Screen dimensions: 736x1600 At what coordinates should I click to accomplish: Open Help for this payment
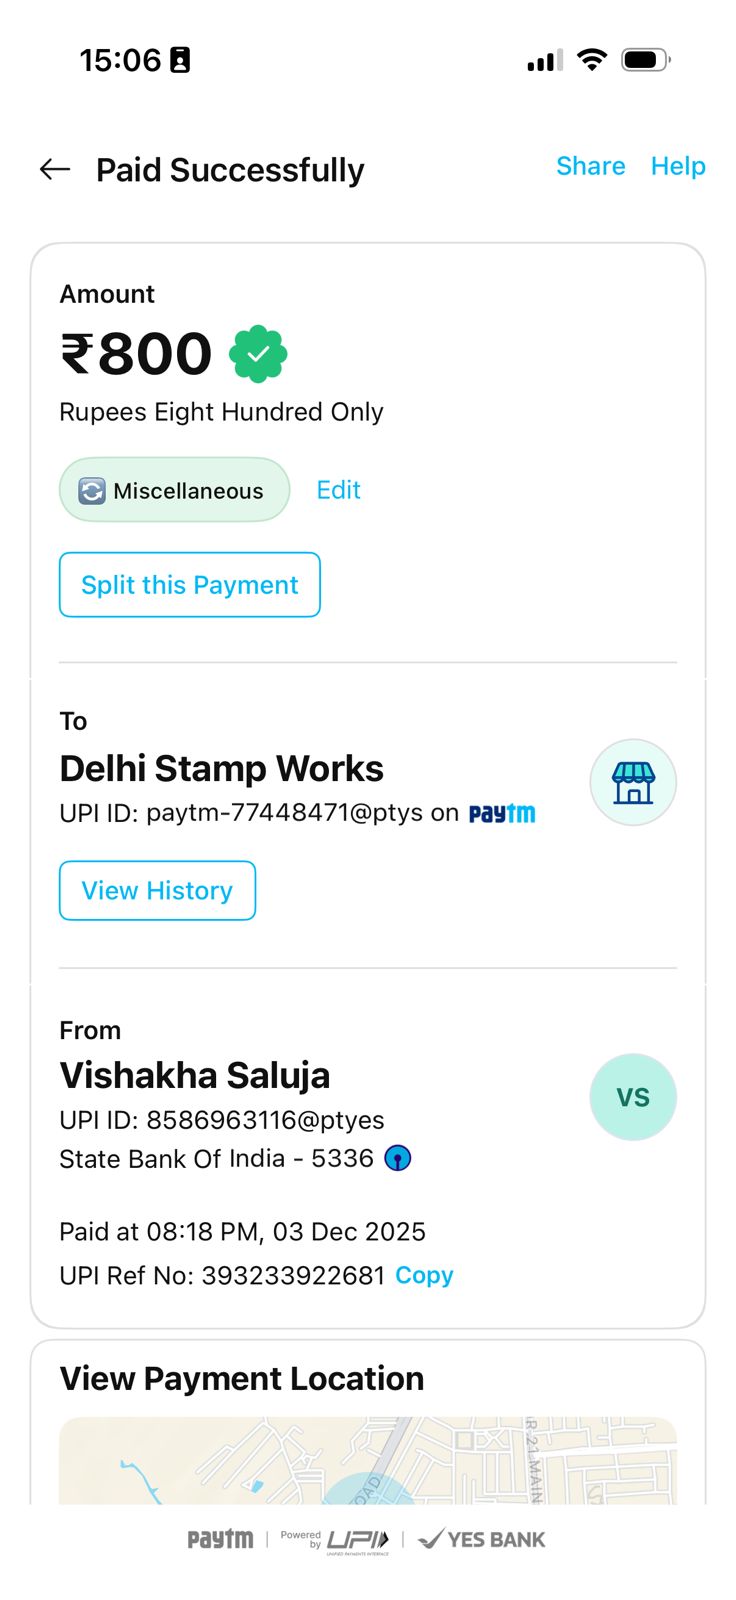(678, 166)
